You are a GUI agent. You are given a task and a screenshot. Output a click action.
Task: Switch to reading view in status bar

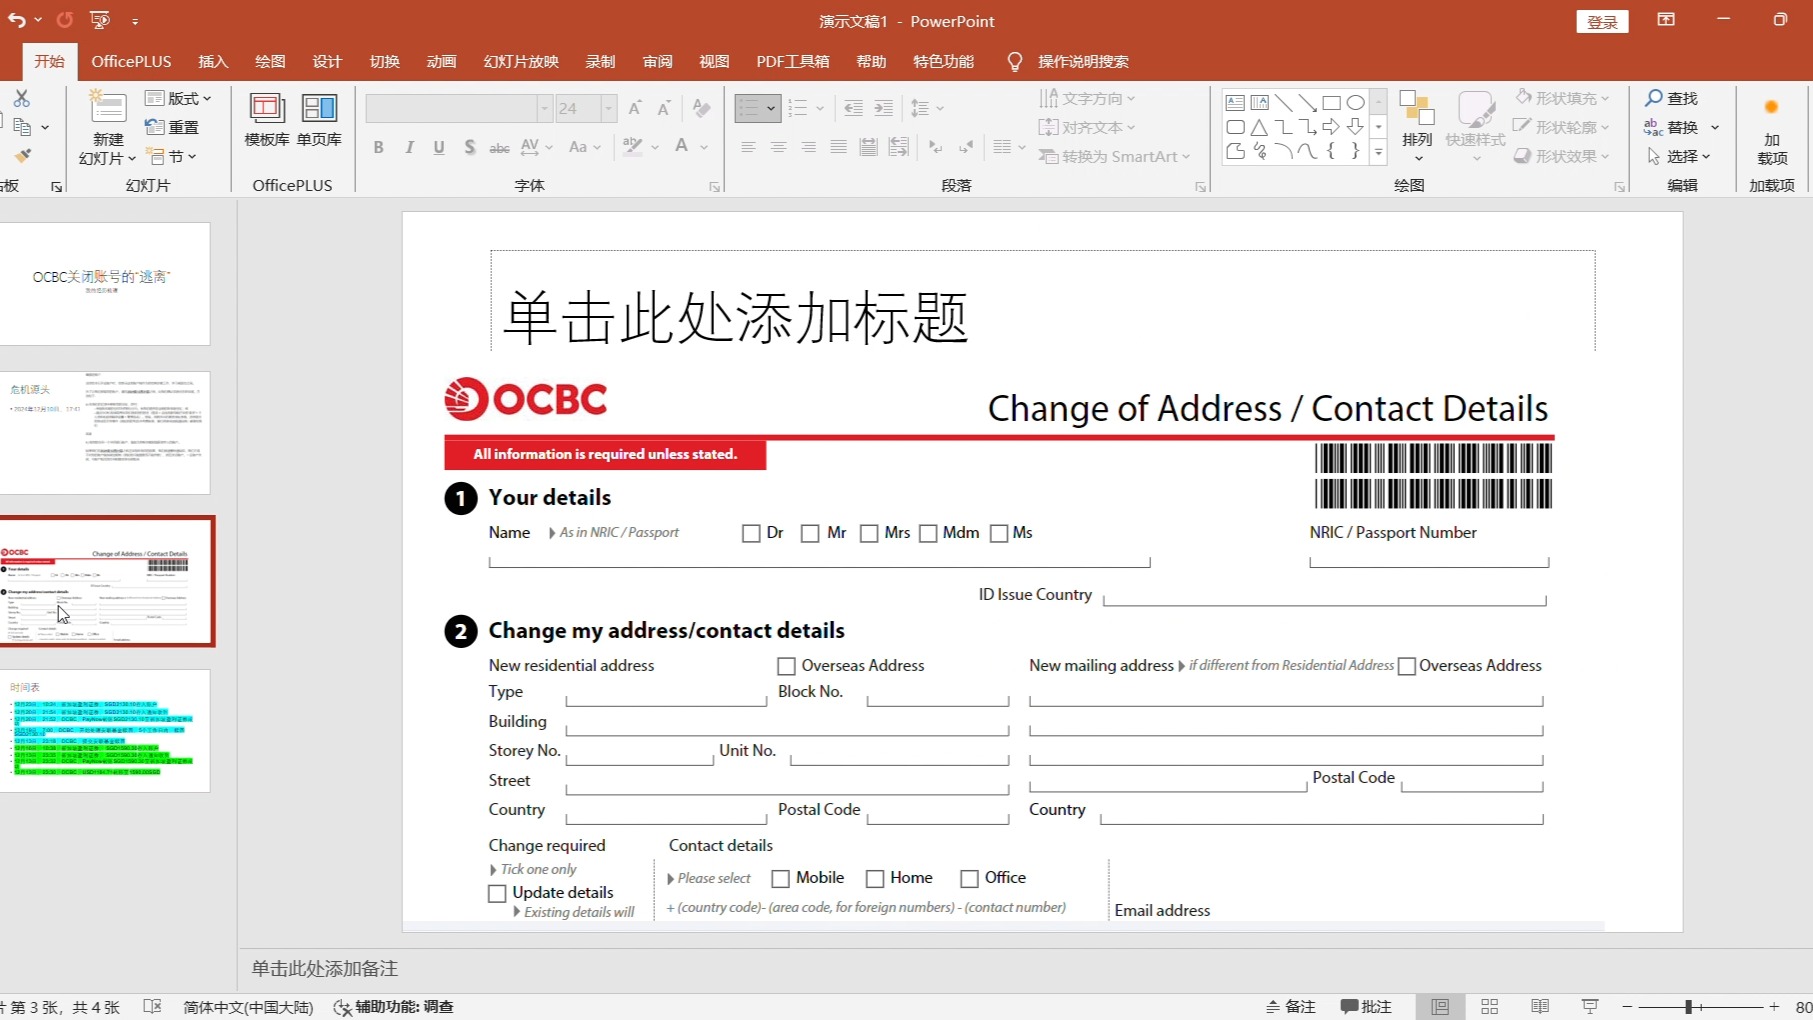tap(1540, 1006)
